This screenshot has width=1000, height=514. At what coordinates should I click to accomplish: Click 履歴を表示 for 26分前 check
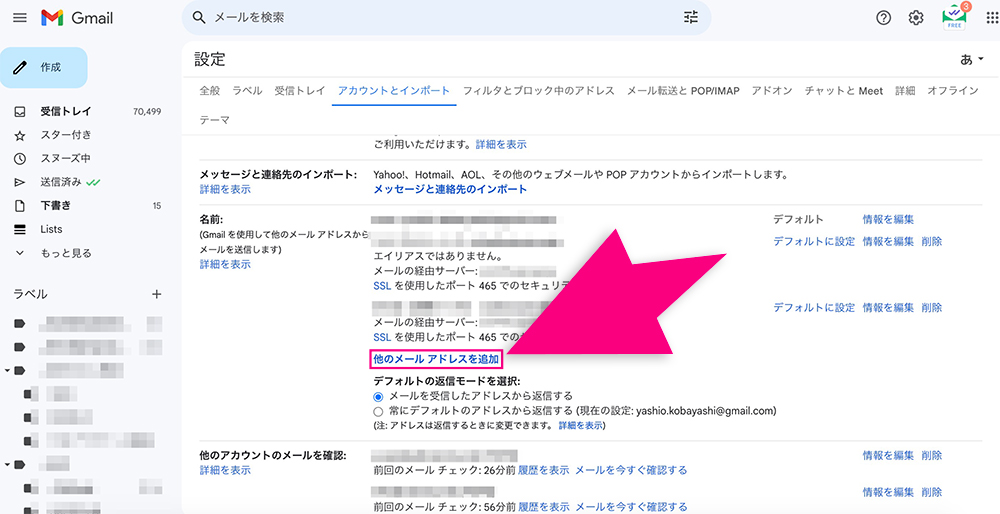click(x=544, y=470)
